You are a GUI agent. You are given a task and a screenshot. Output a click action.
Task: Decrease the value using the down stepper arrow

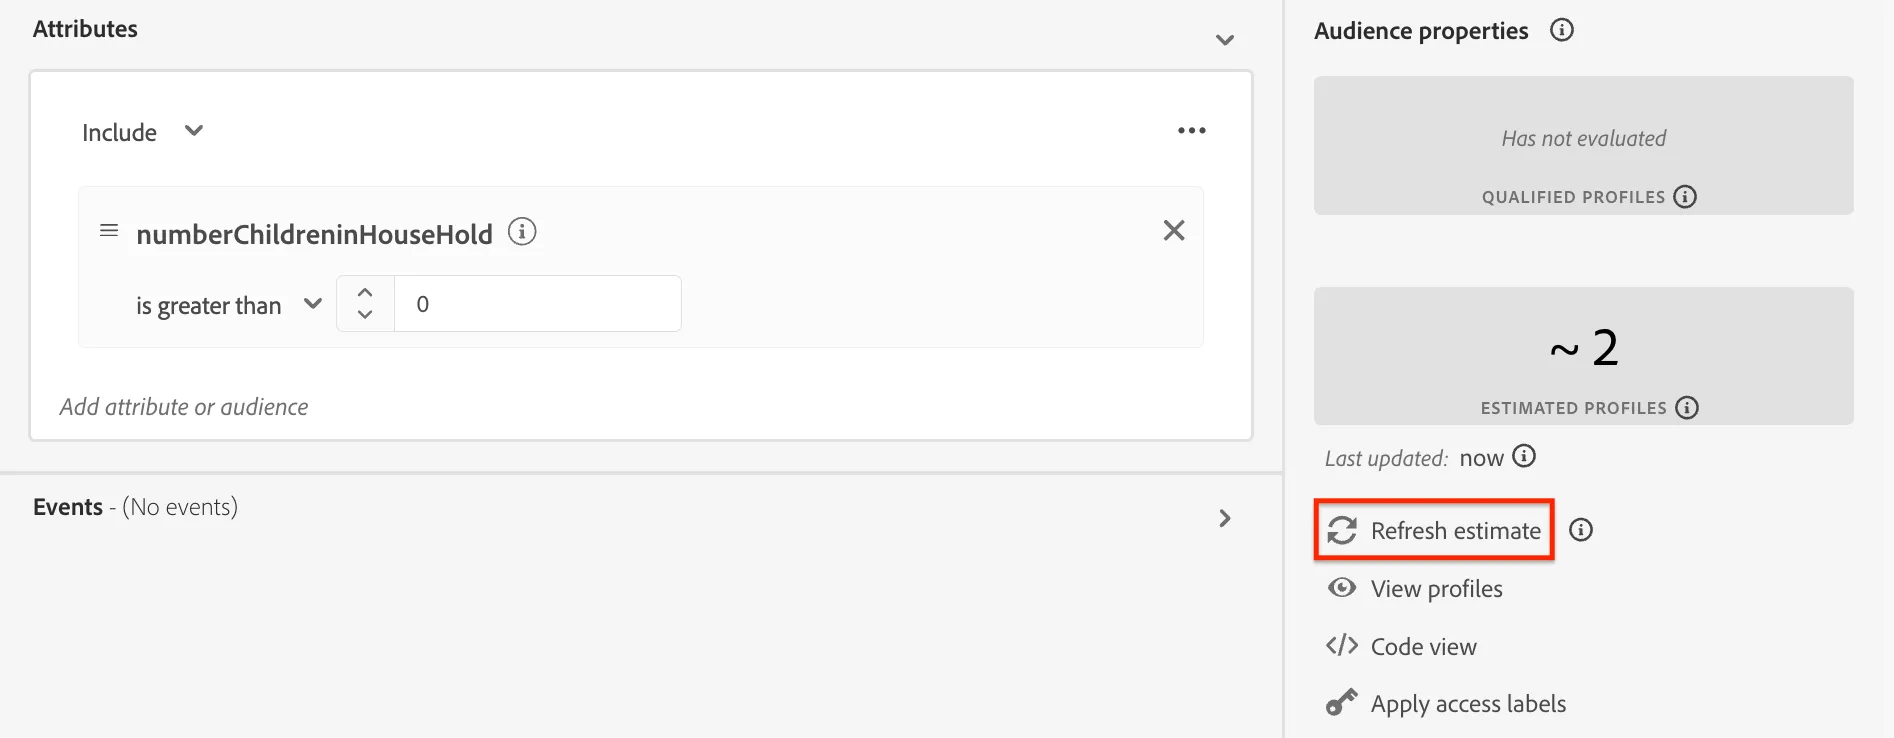click(x=365, y=314)
